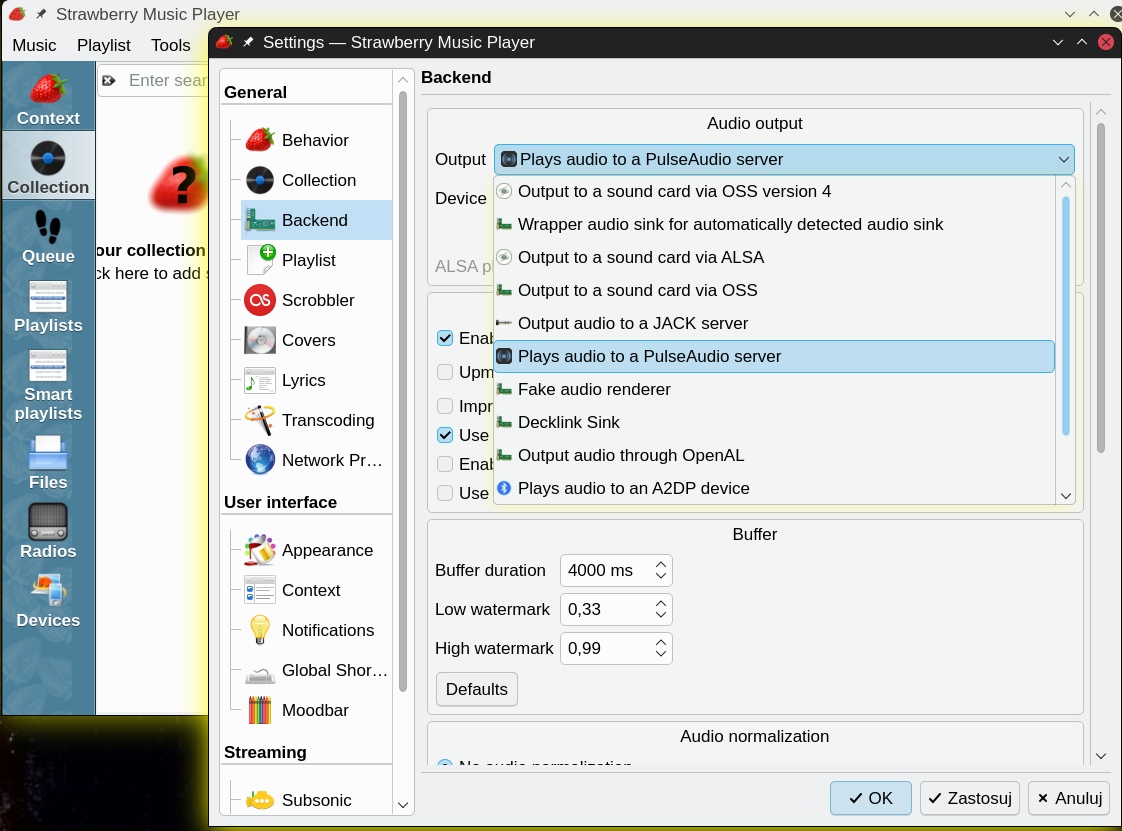Open the Smart playlists sidebar tab

[x=49, y=384]
